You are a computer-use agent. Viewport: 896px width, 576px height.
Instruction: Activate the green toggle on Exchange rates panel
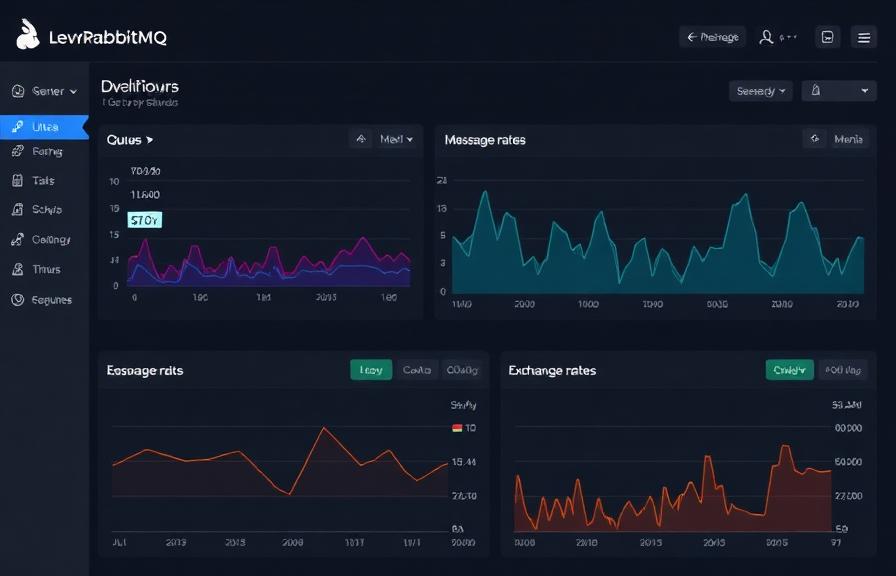[789, 369]
